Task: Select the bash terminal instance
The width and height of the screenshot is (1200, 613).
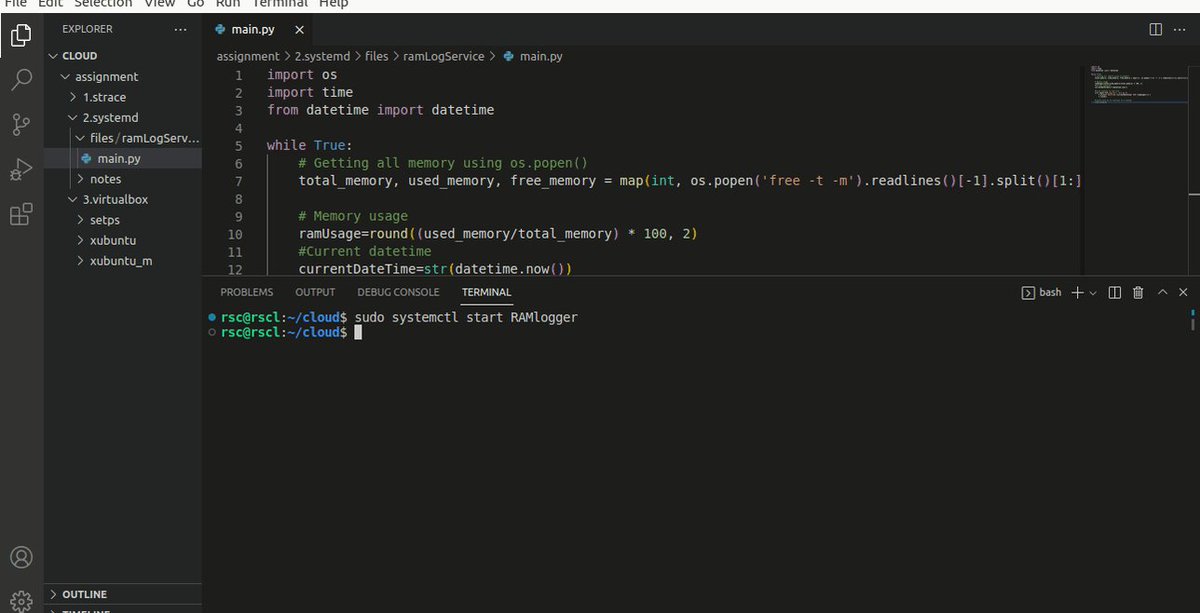Action: (x=1041, y=292)
